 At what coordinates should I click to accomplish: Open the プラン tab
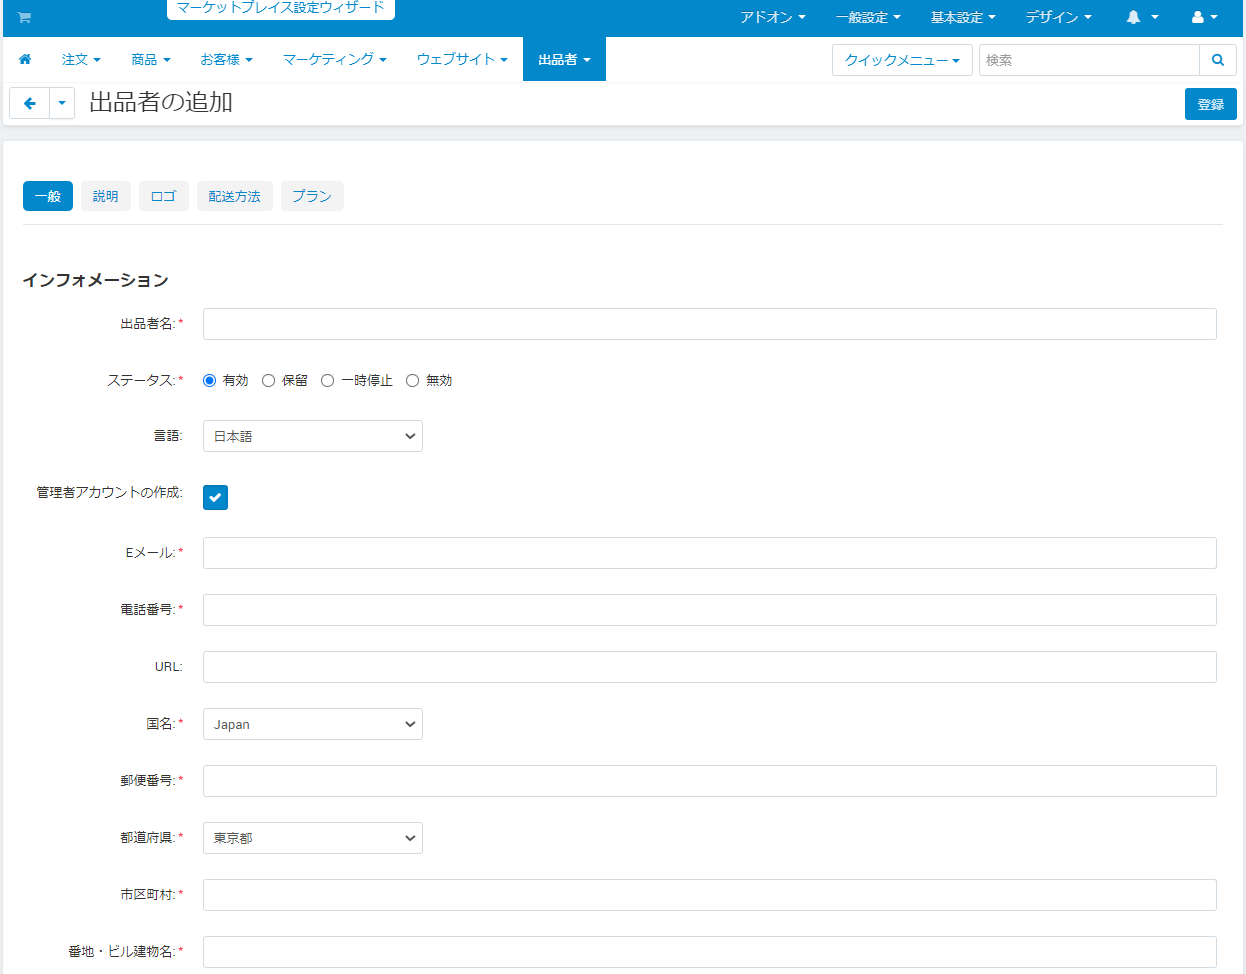click(x=312, y=196)
